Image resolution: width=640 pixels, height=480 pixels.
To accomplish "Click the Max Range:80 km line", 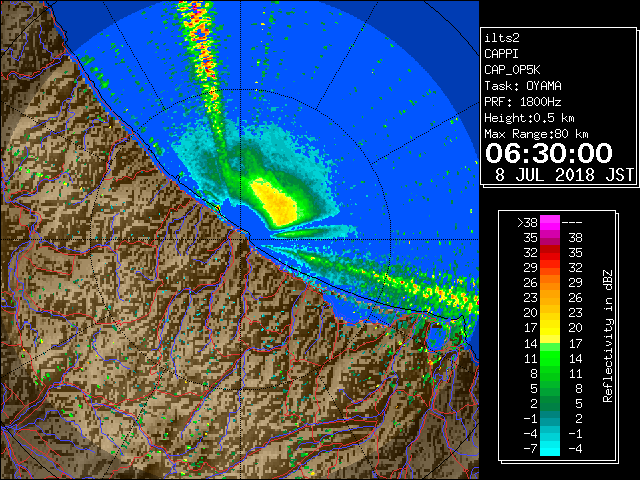I will (x=536, y=134).
